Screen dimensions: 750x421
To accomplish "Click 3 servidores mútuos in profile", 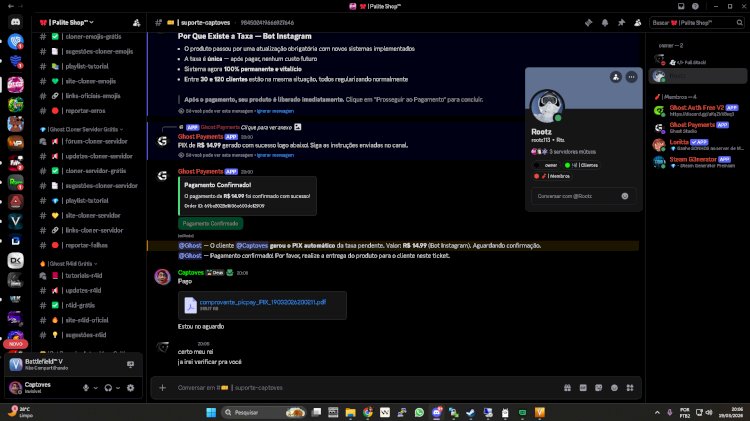I will tap(573, 152).
